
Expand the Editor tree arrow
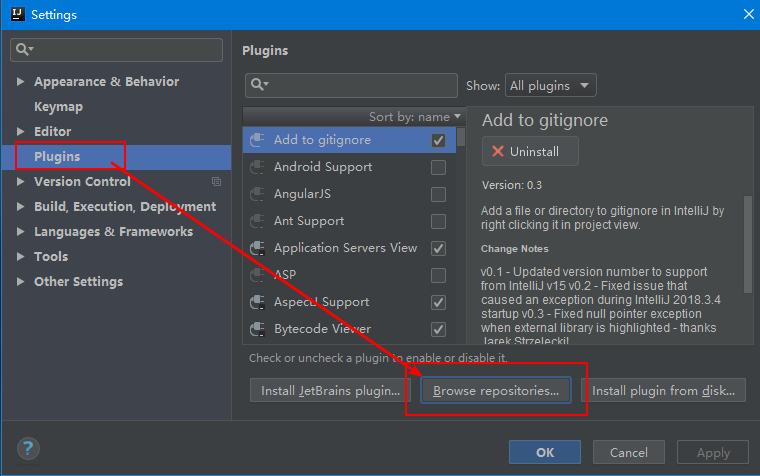[20, 131]
